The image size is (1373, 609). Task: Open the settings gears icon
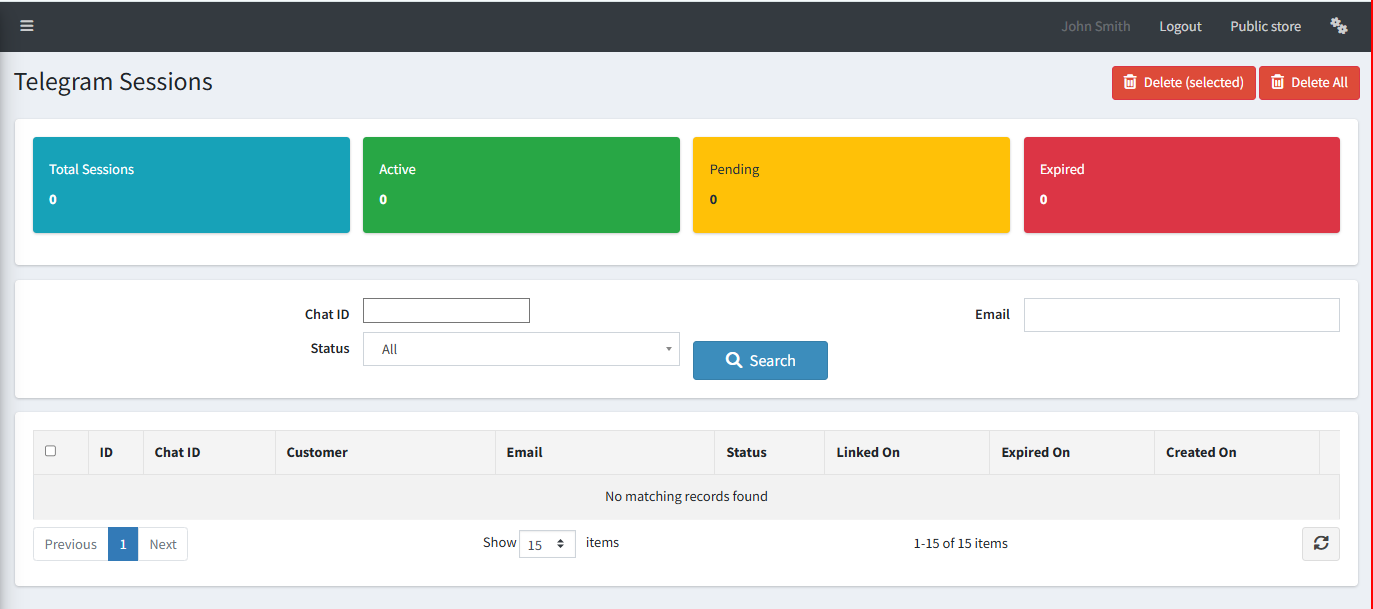coord(1339,26)
